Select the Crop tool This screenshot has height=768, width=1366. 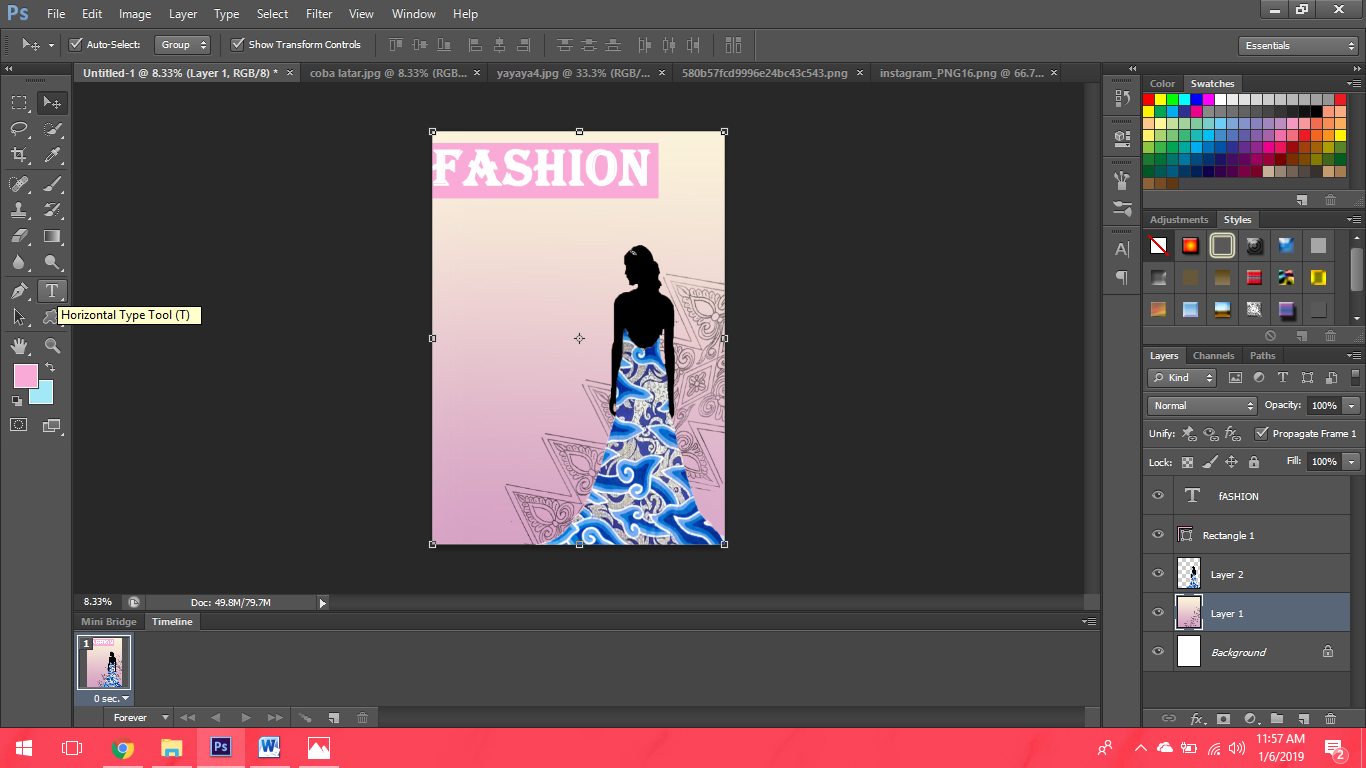click(x=19, y=155)
